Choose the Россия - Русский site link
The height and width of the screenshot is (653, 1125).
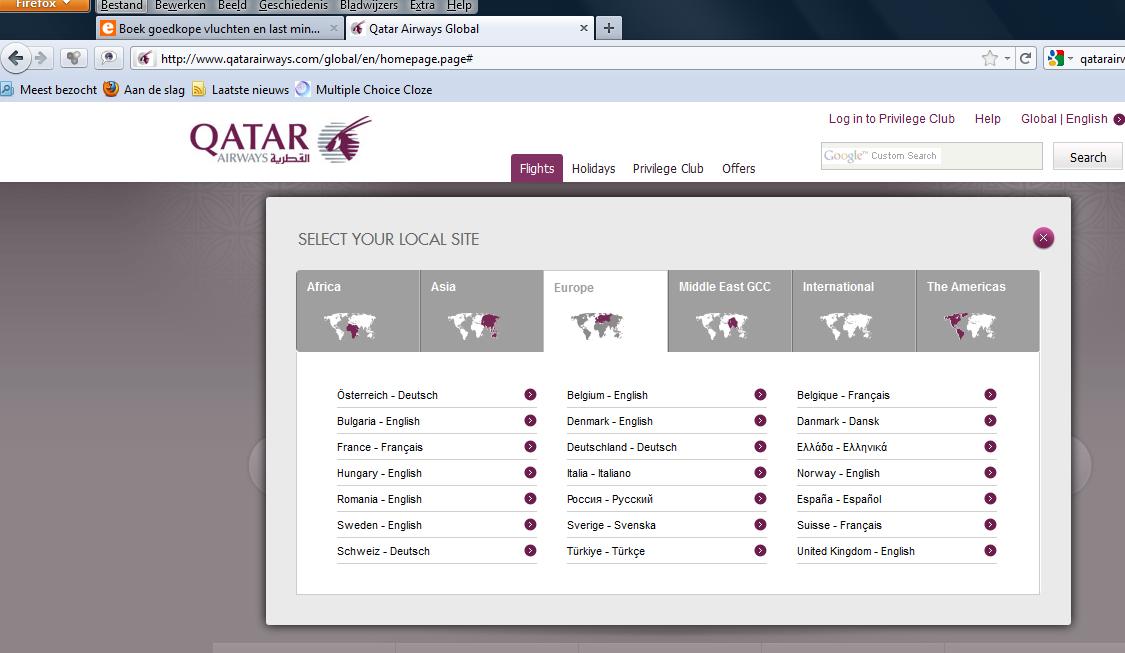610,499
